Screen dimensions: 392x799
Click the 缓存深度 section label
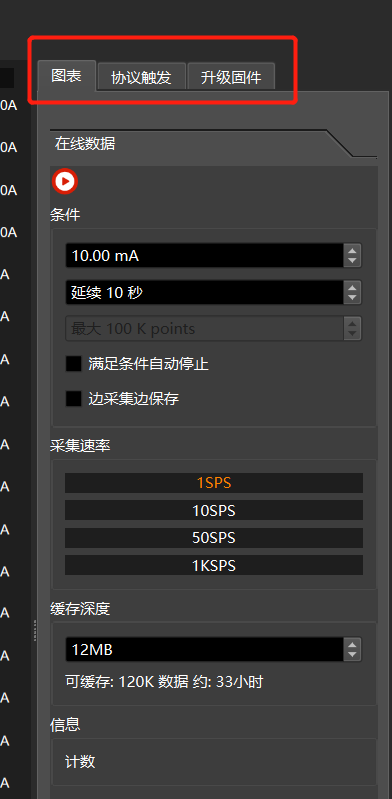point(80,608)
